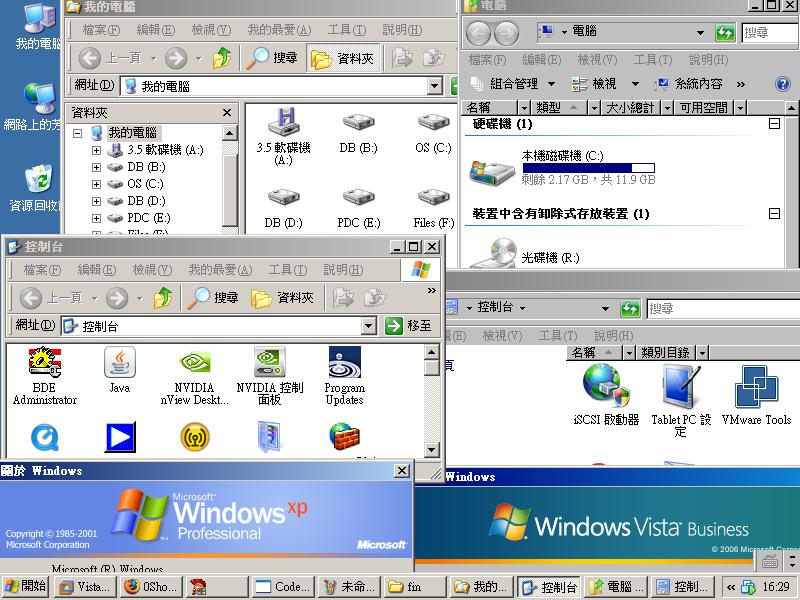
Task: Collapse 裝置中含有卸除式存放裝置 group
Action: [x=774, y=213]
